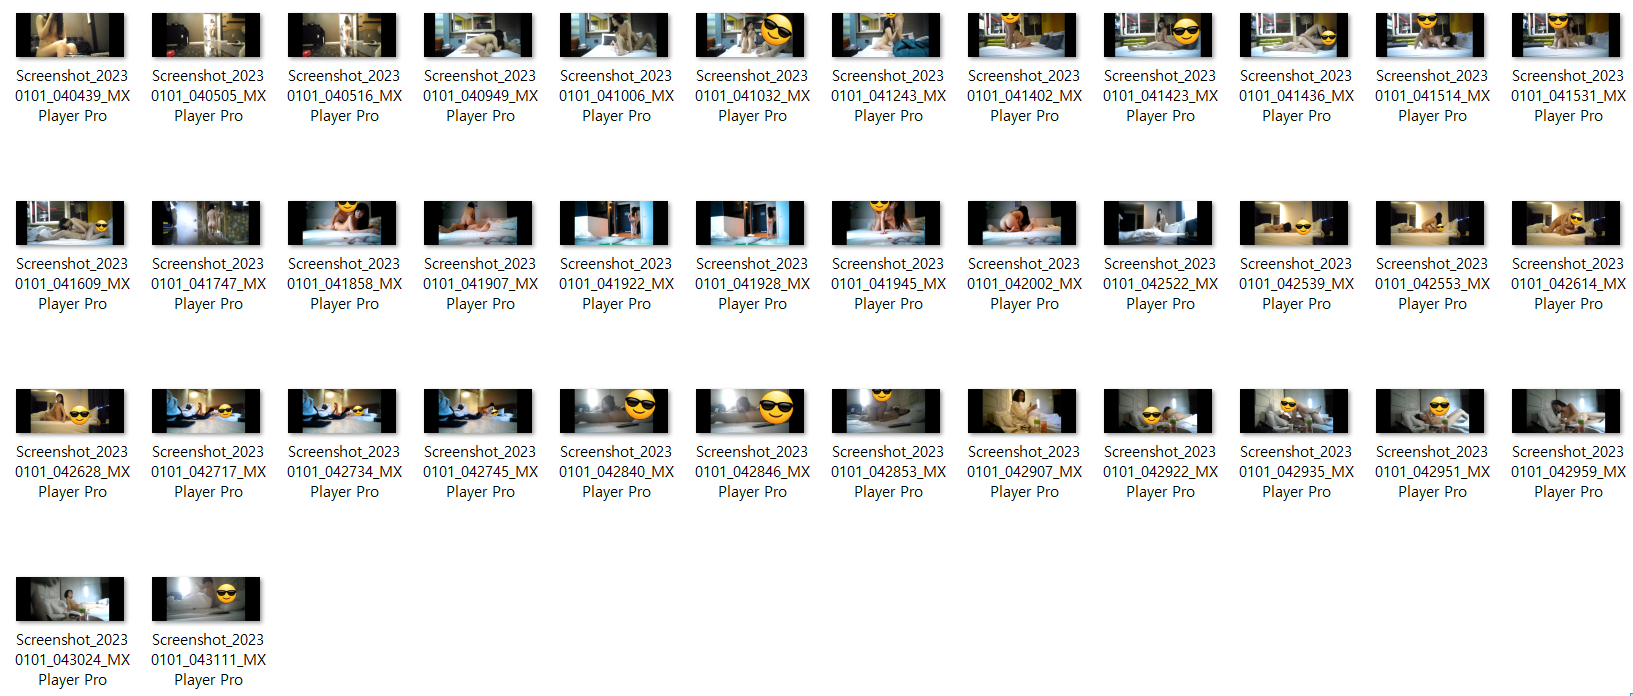Select the Screenshot_20230101_041609 file icon
The height and width of the screenshot is (696, 1633).
pos(71,223)
